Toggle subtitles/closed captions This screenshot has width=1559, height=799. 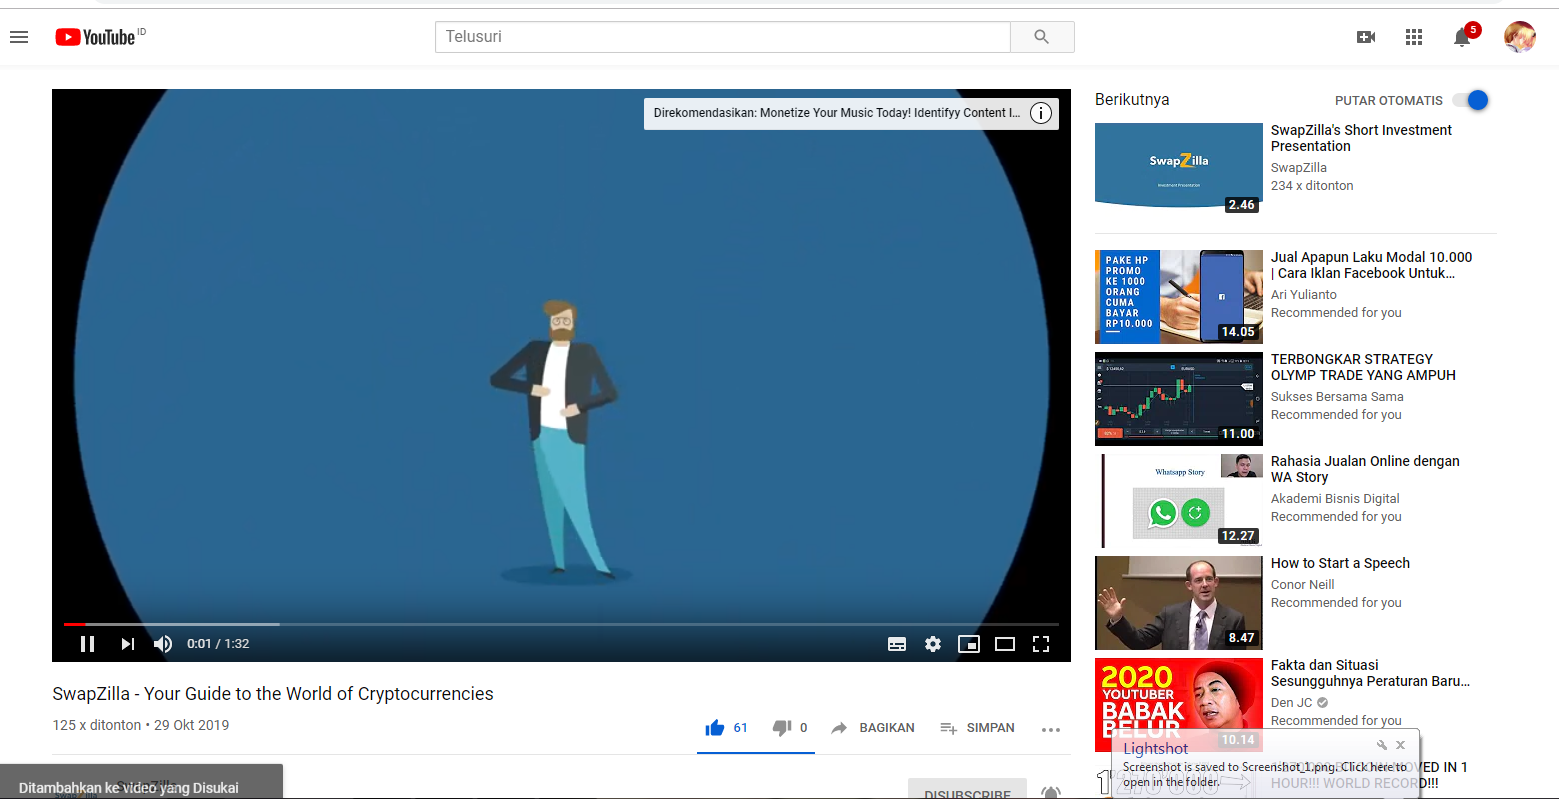[897, 644]
